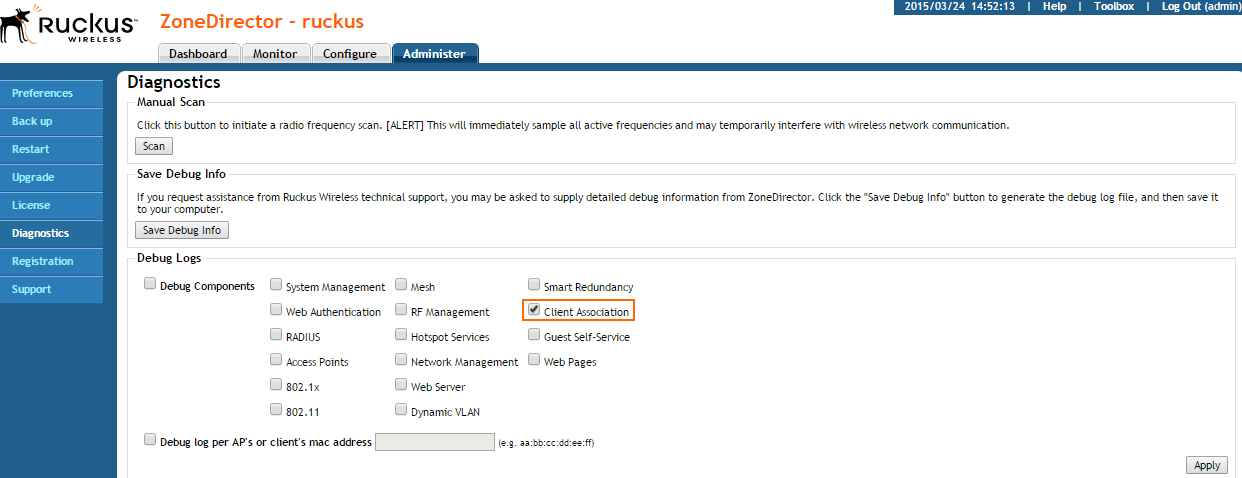The height and width of the screenshot is (478, 1242).
Task: Open Support in sidebar
Action: 52,289
